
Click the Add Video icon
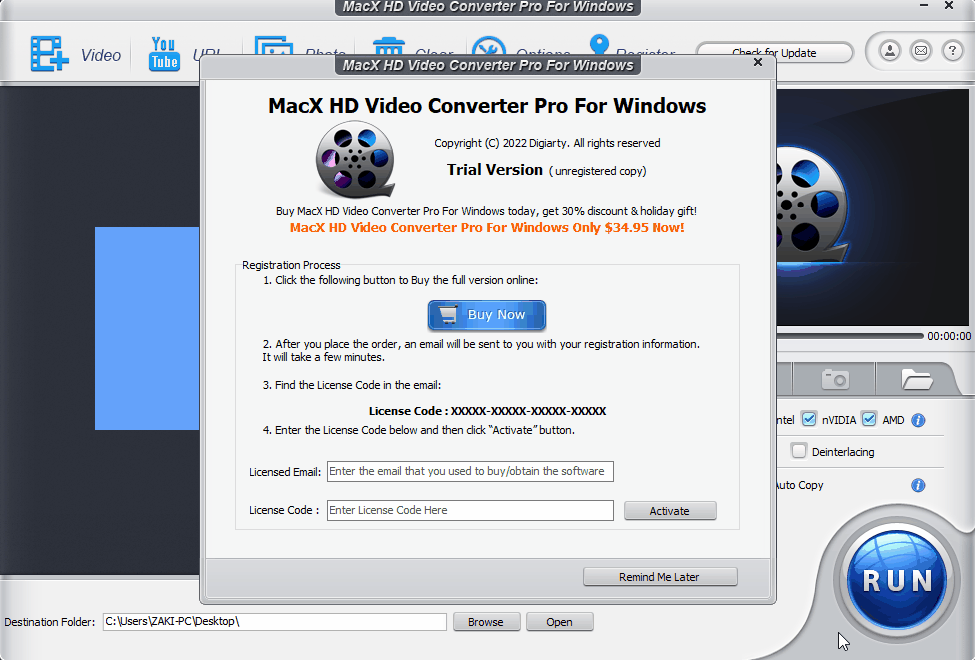pyautogui.click(x=49, y=53)
